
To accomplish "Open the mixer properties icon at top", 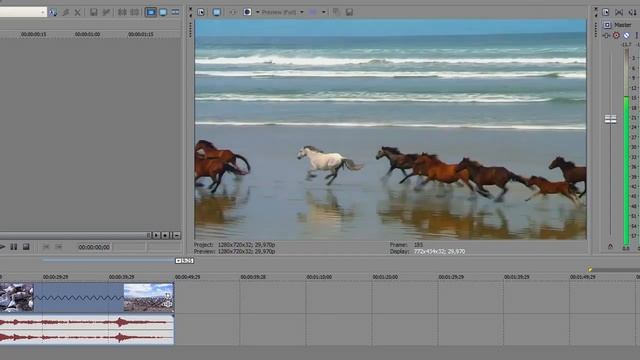I will pos(606,12).
